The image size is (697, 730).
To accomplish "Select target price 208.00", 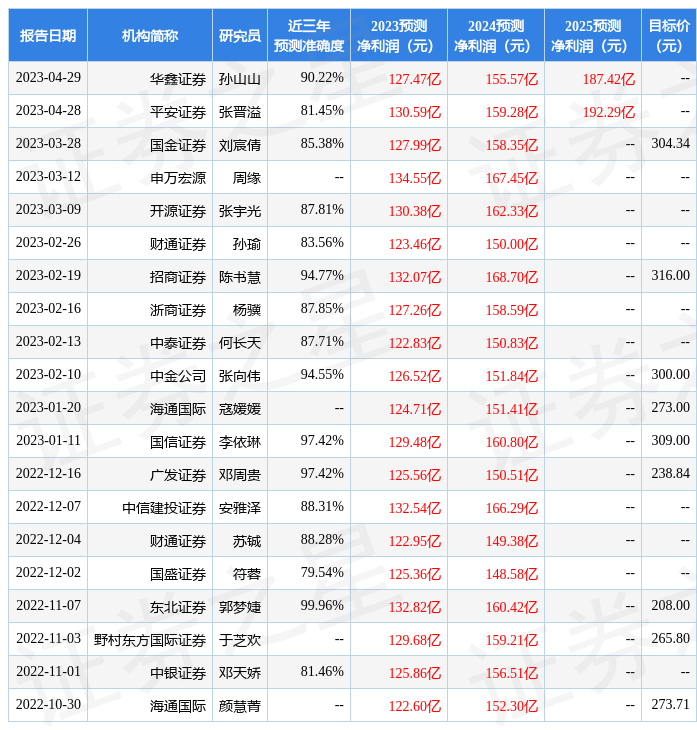I will click(670, 606).
